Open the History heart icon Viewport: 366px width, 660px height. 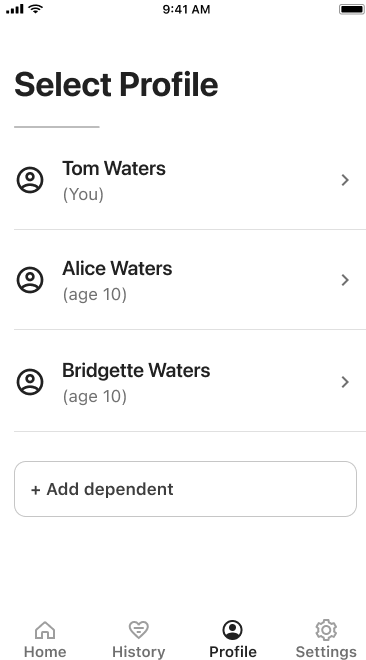[x=139, y=630]
